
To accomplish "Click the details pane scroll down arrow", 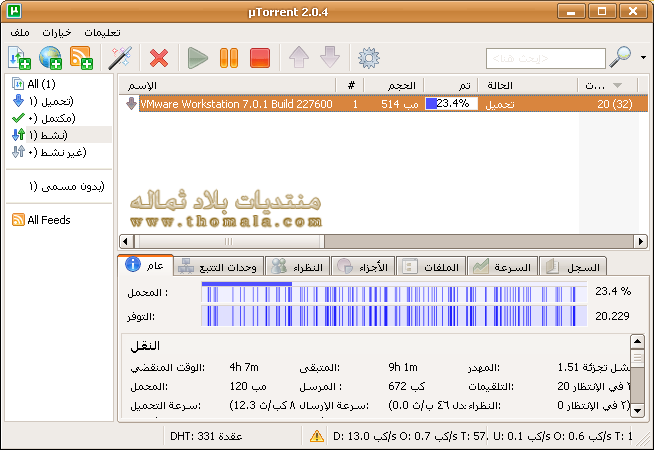I will pos(637,410).
